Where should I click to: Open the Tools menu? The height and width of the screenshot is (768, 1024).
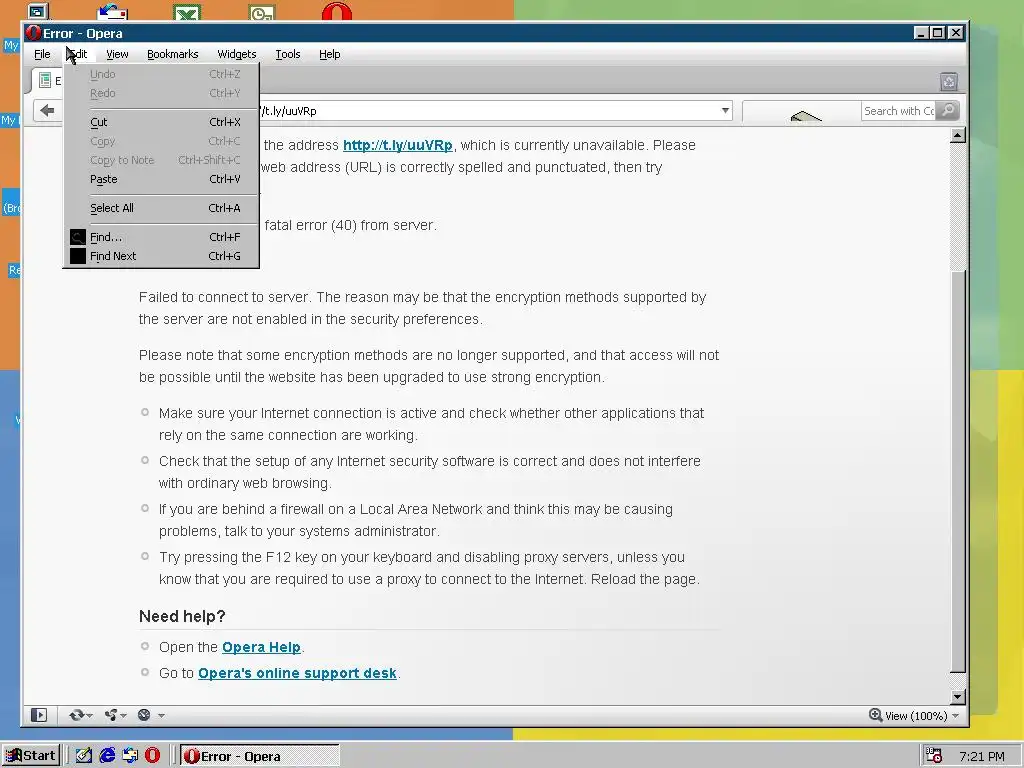(287, 54)
